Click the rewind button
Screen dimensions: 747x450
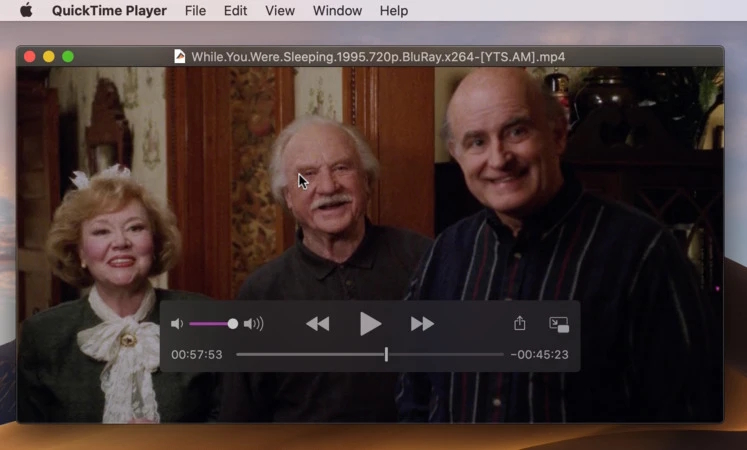(x=318, y=324)
